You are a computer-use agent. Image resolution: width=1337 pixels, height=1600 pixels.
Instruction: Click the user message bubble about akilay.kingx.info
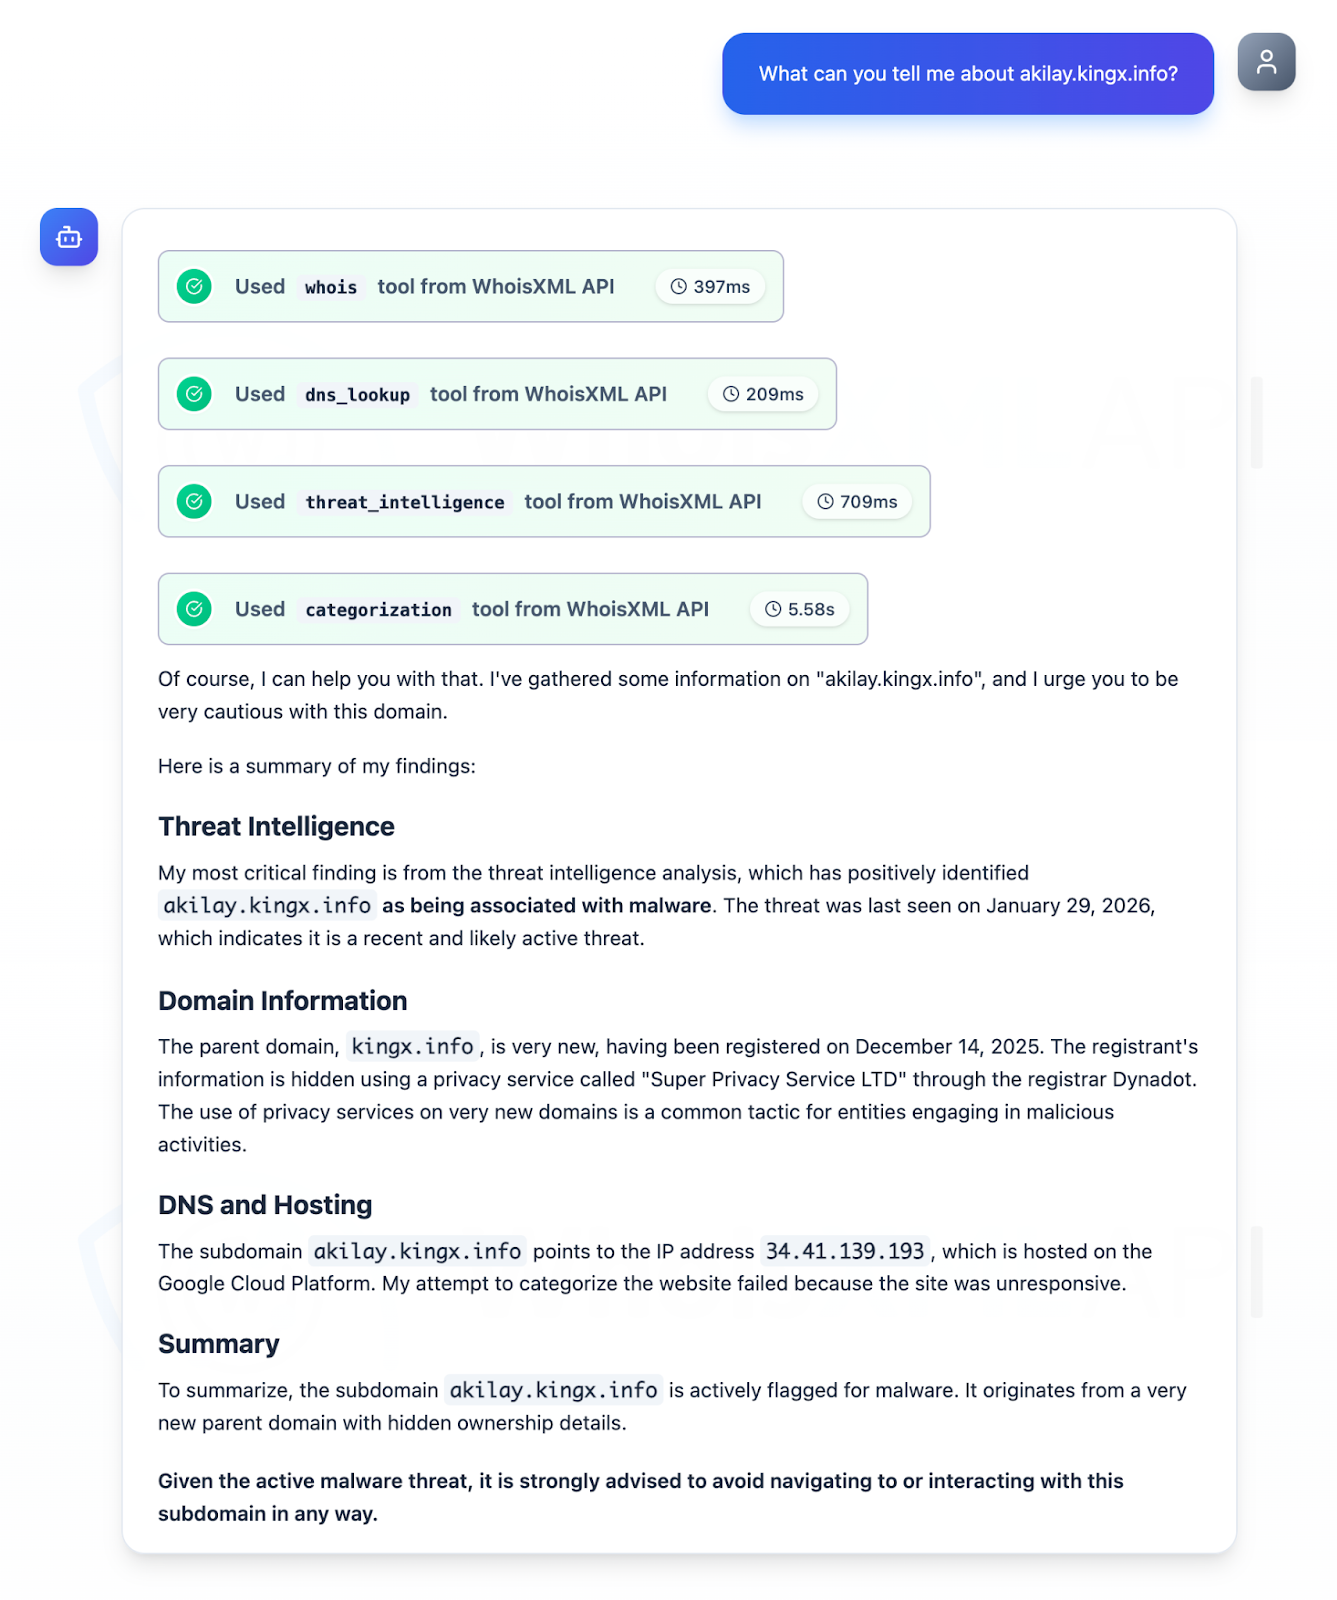pyautogui.click(x=967, y=74)
